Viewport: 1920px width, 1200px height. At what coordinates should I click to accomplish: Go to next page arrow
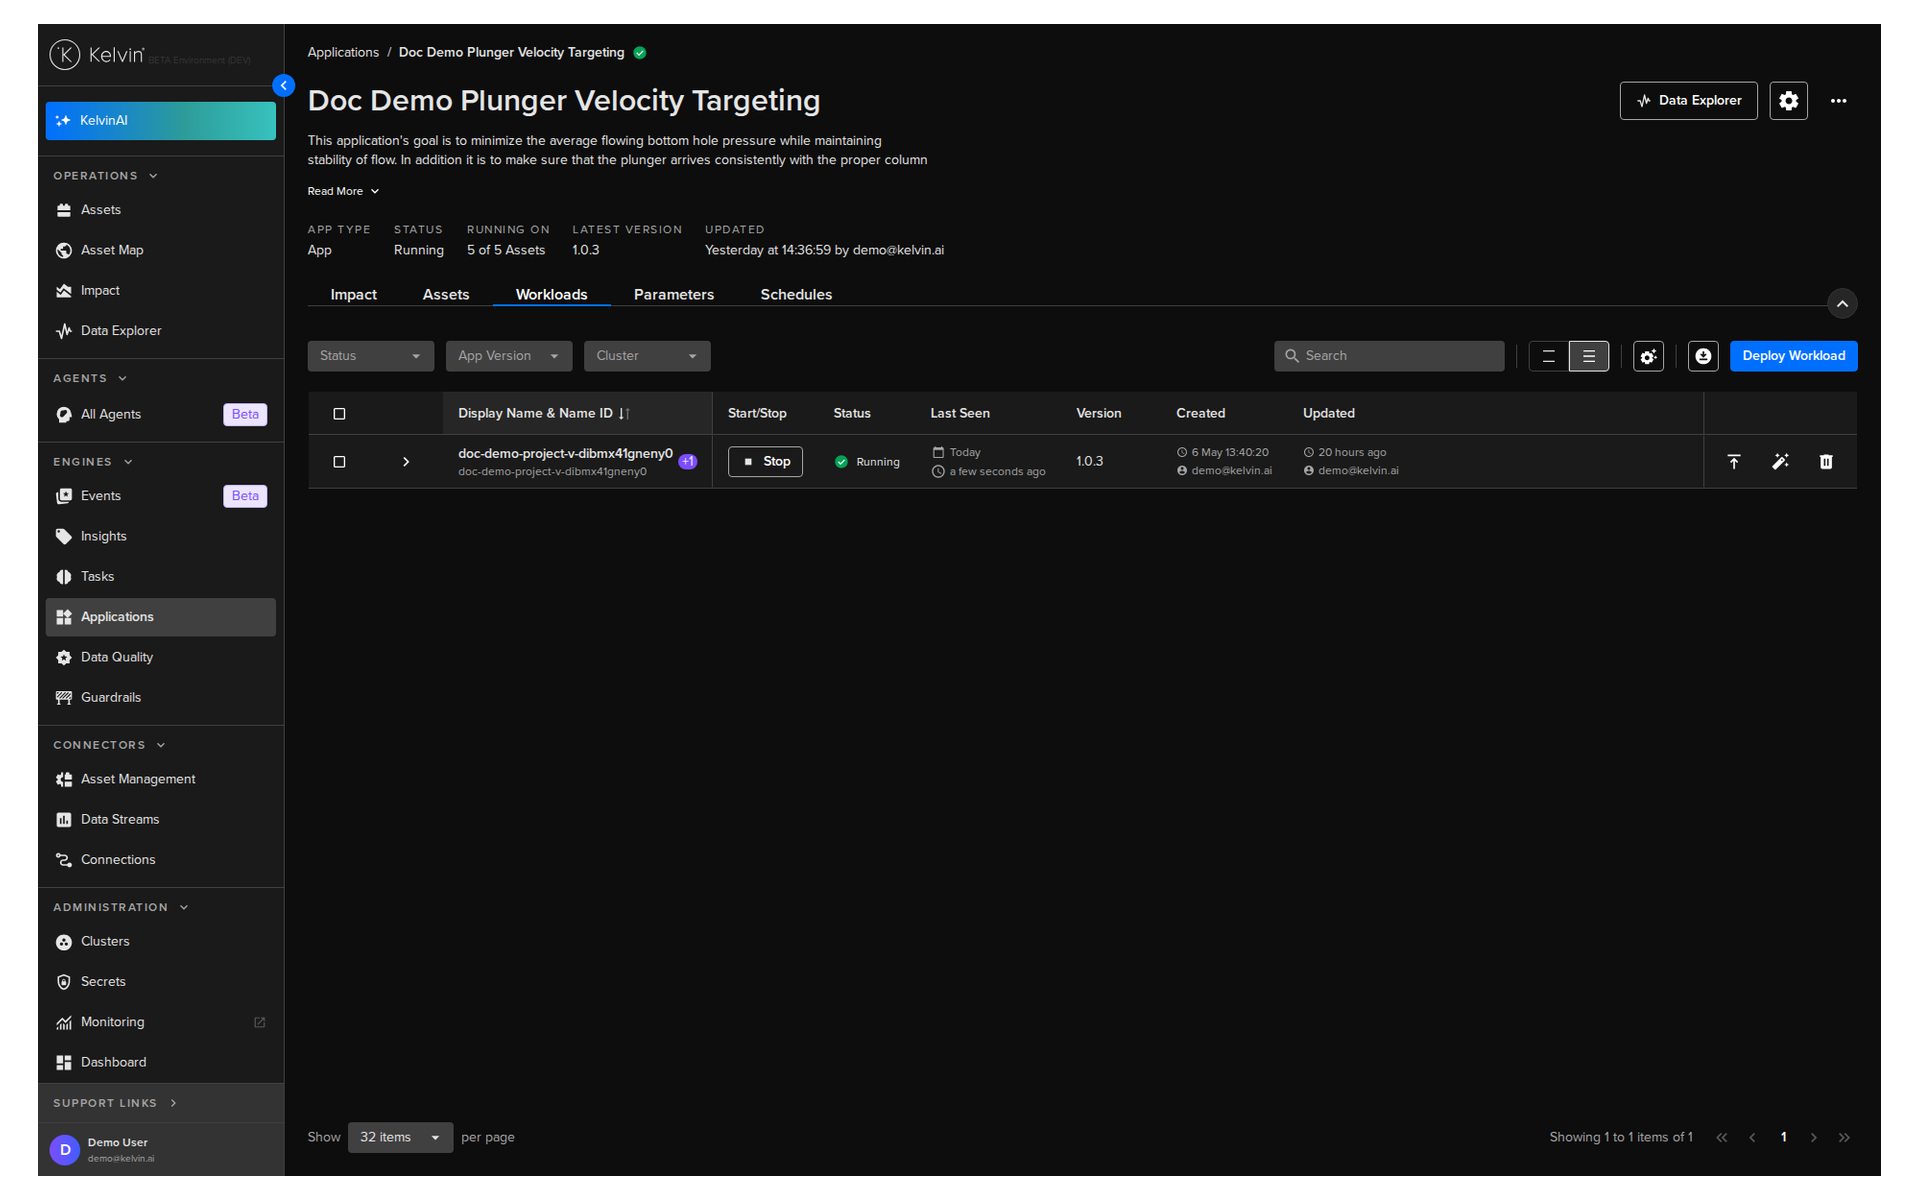pyautogui.click(x=1813, y=1138)
